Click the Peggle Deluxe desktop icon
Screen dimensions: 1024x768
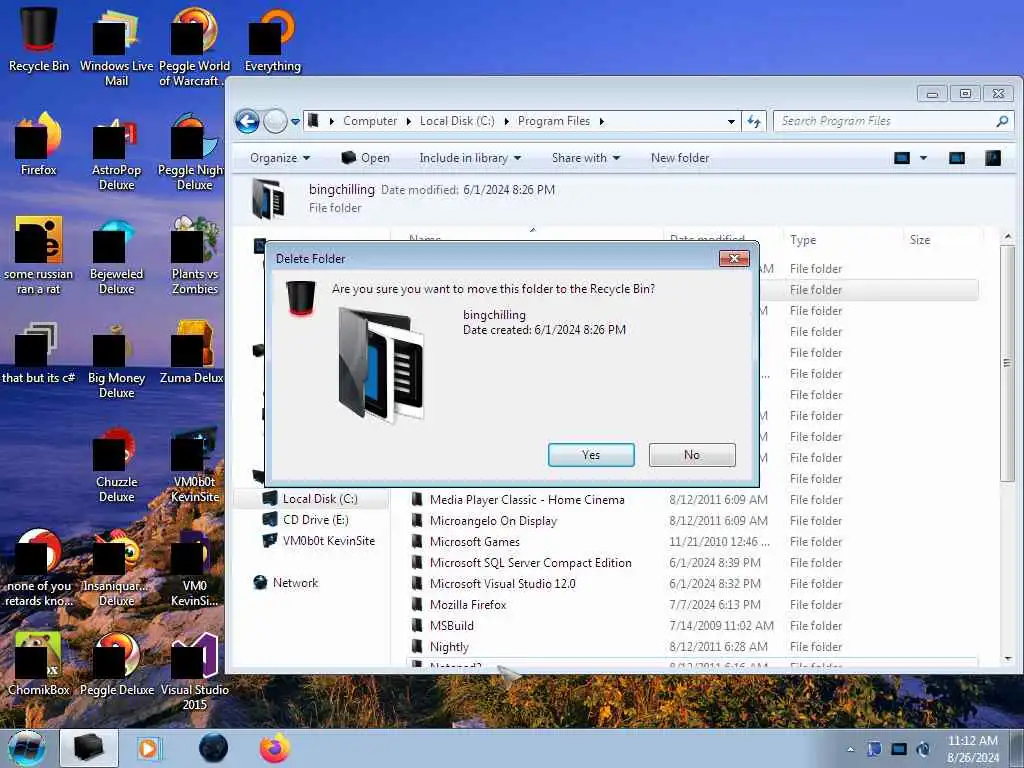(x=116, y=663)
